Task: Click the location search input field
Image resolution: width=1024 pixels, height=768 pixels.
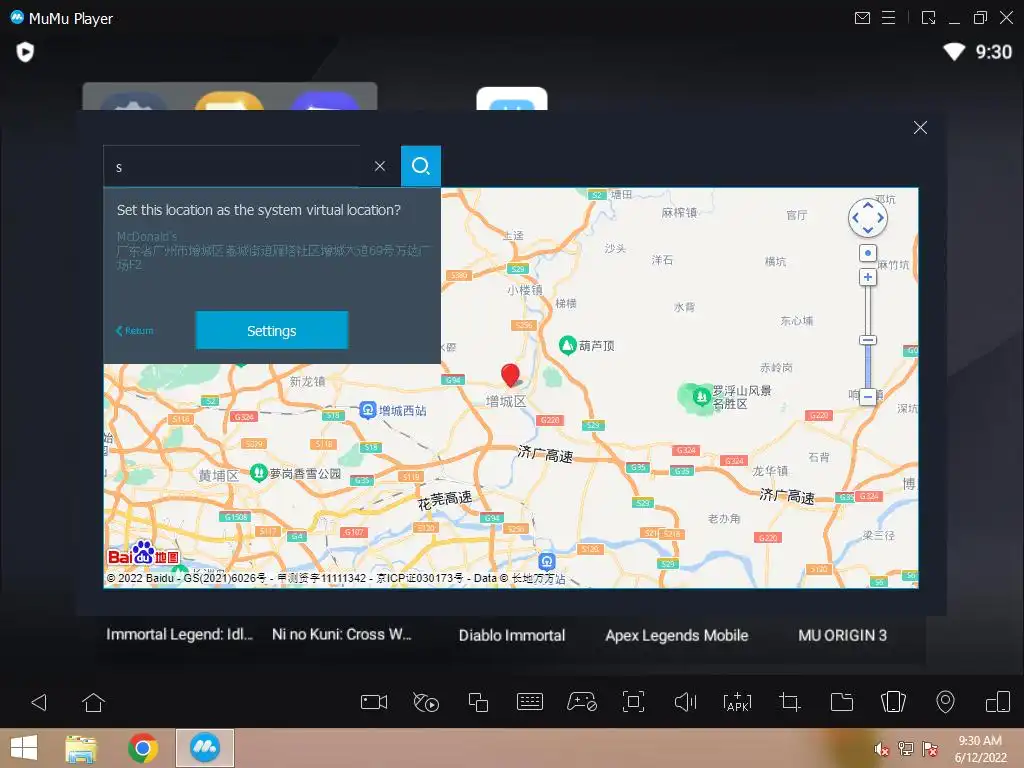Action: pos(232,167)
